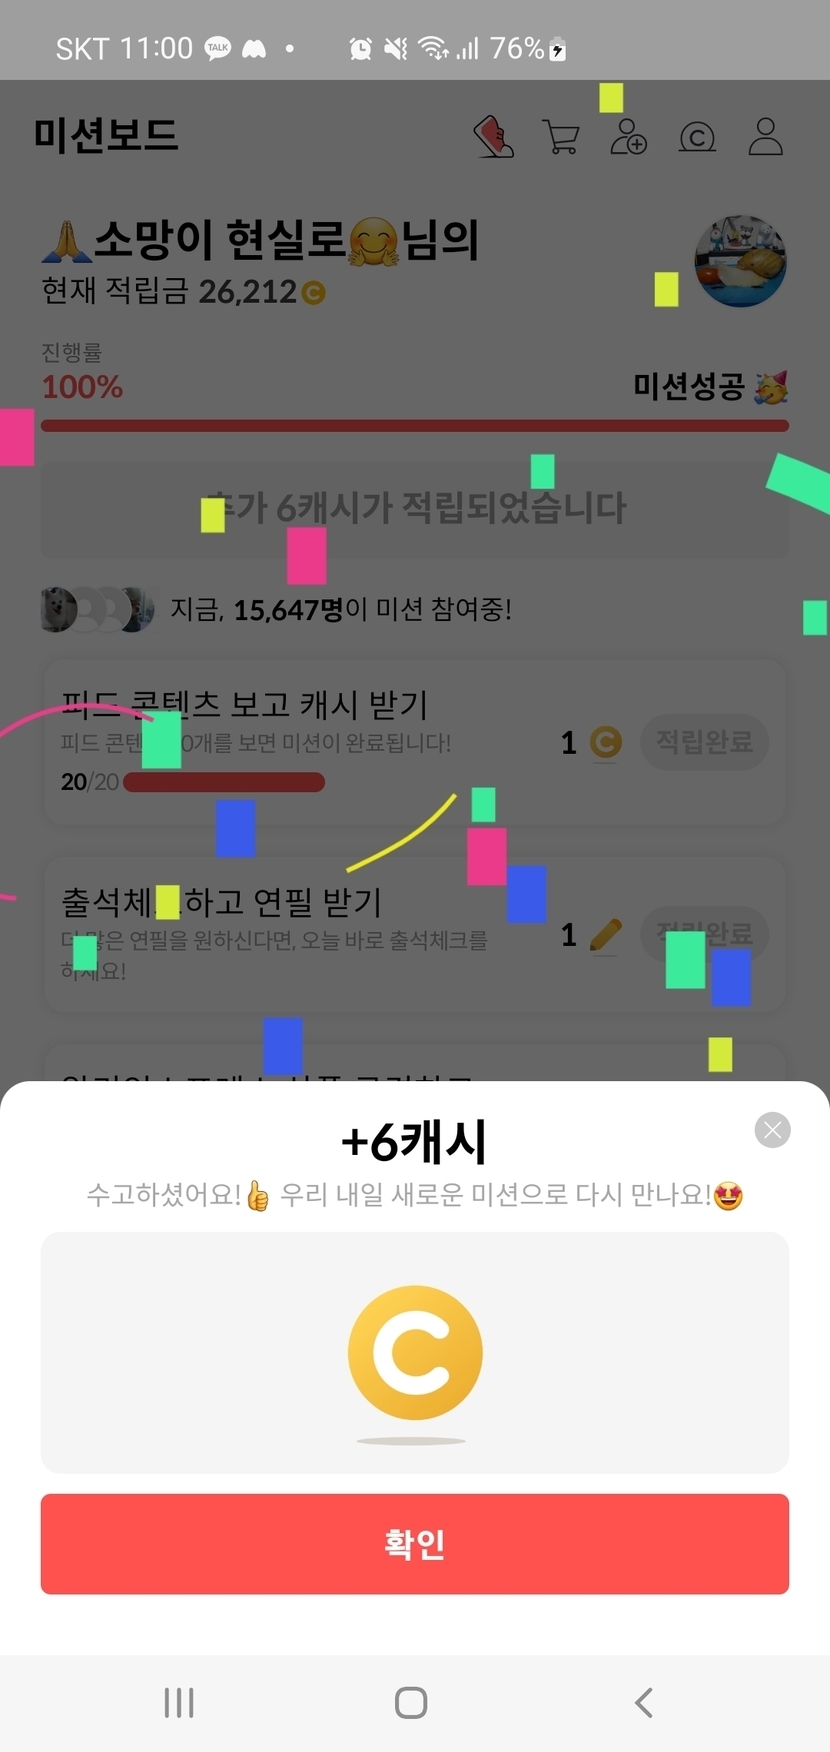Tap the 적립완료 button for feed mission
The width and height of the screenshot is (830, 1752).
[x=704, y=742]
